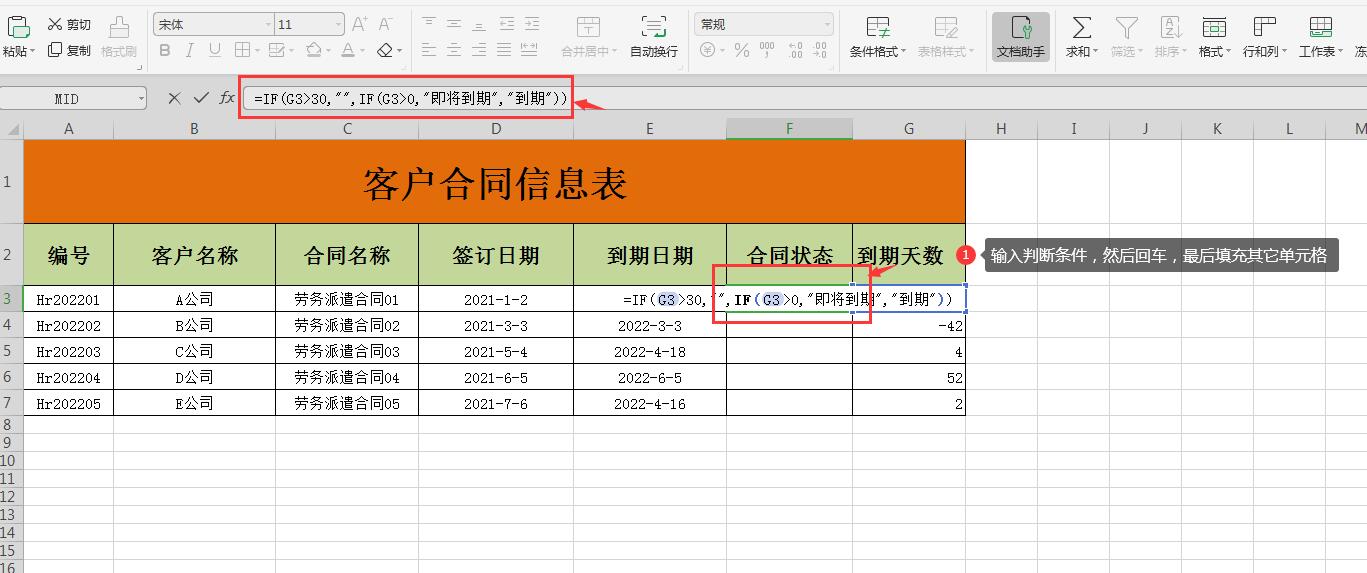Align text left horizontally
This screenshot has width=1367, height=573.
pyautogui.click(x=429, y=49)
